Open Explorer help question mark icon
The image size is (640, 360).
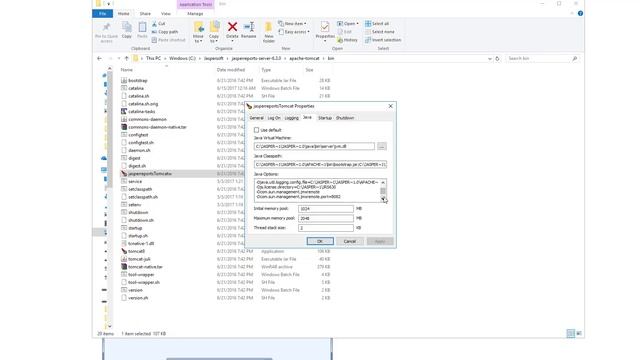(x=580, y=13)
